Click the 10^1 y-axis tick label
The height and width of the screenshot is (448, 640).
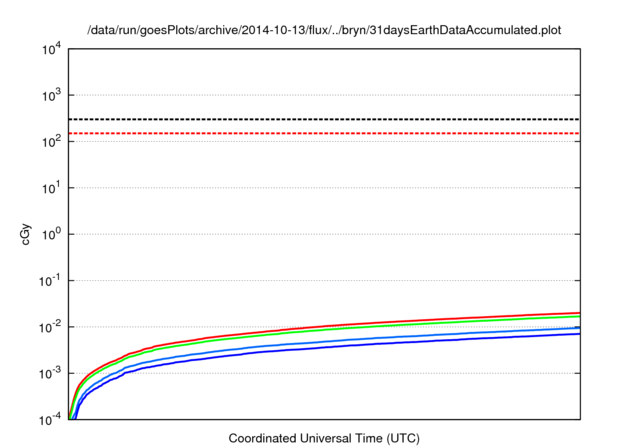(51, 188)
